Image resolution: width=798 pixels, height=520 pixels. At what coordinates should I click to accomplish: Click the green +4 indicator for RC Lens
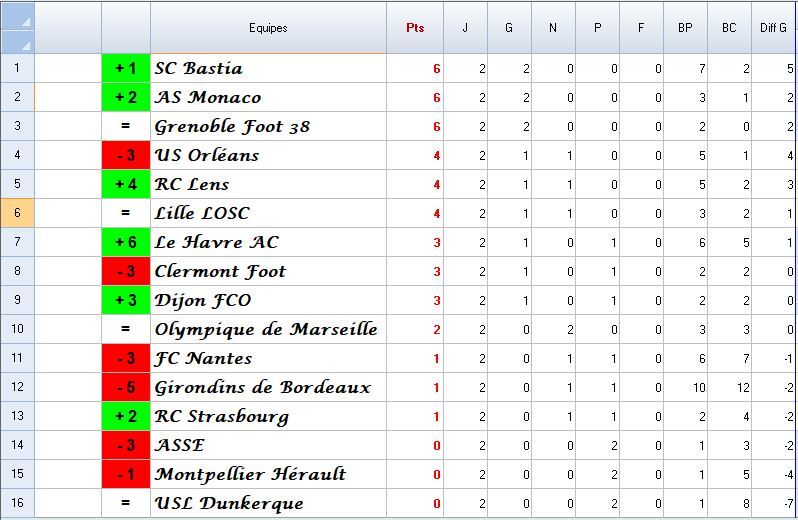(126, 184)
